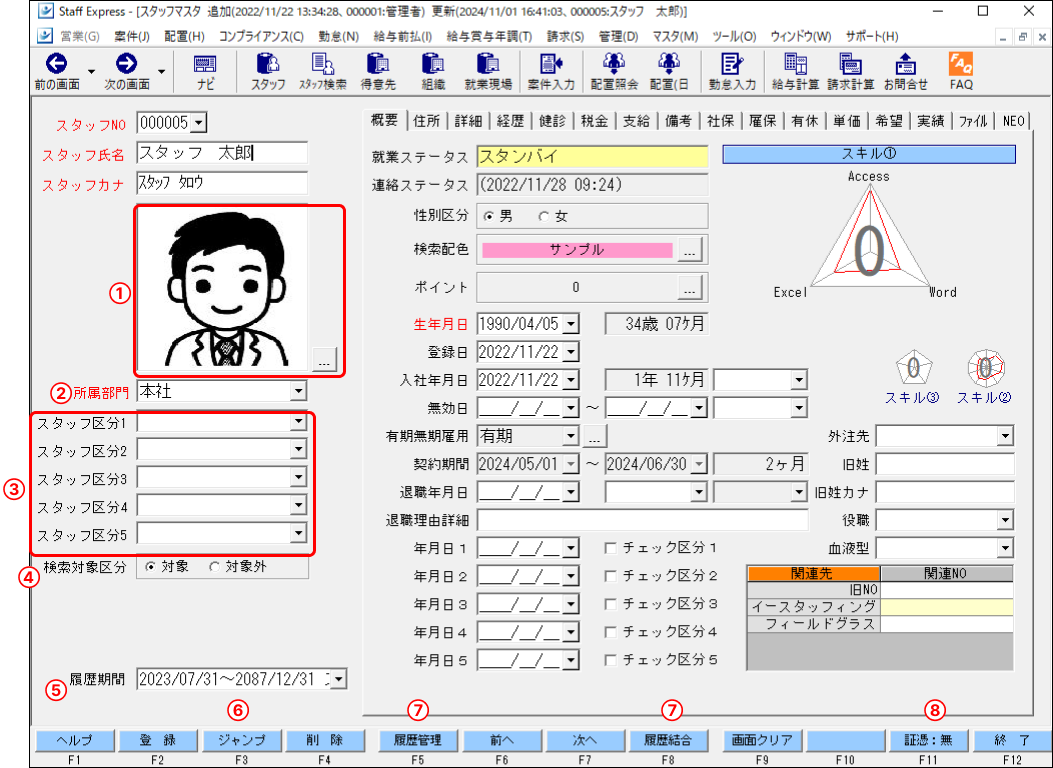Open the お問合せ inquiry icon
1053x768 pixels.
905,64
